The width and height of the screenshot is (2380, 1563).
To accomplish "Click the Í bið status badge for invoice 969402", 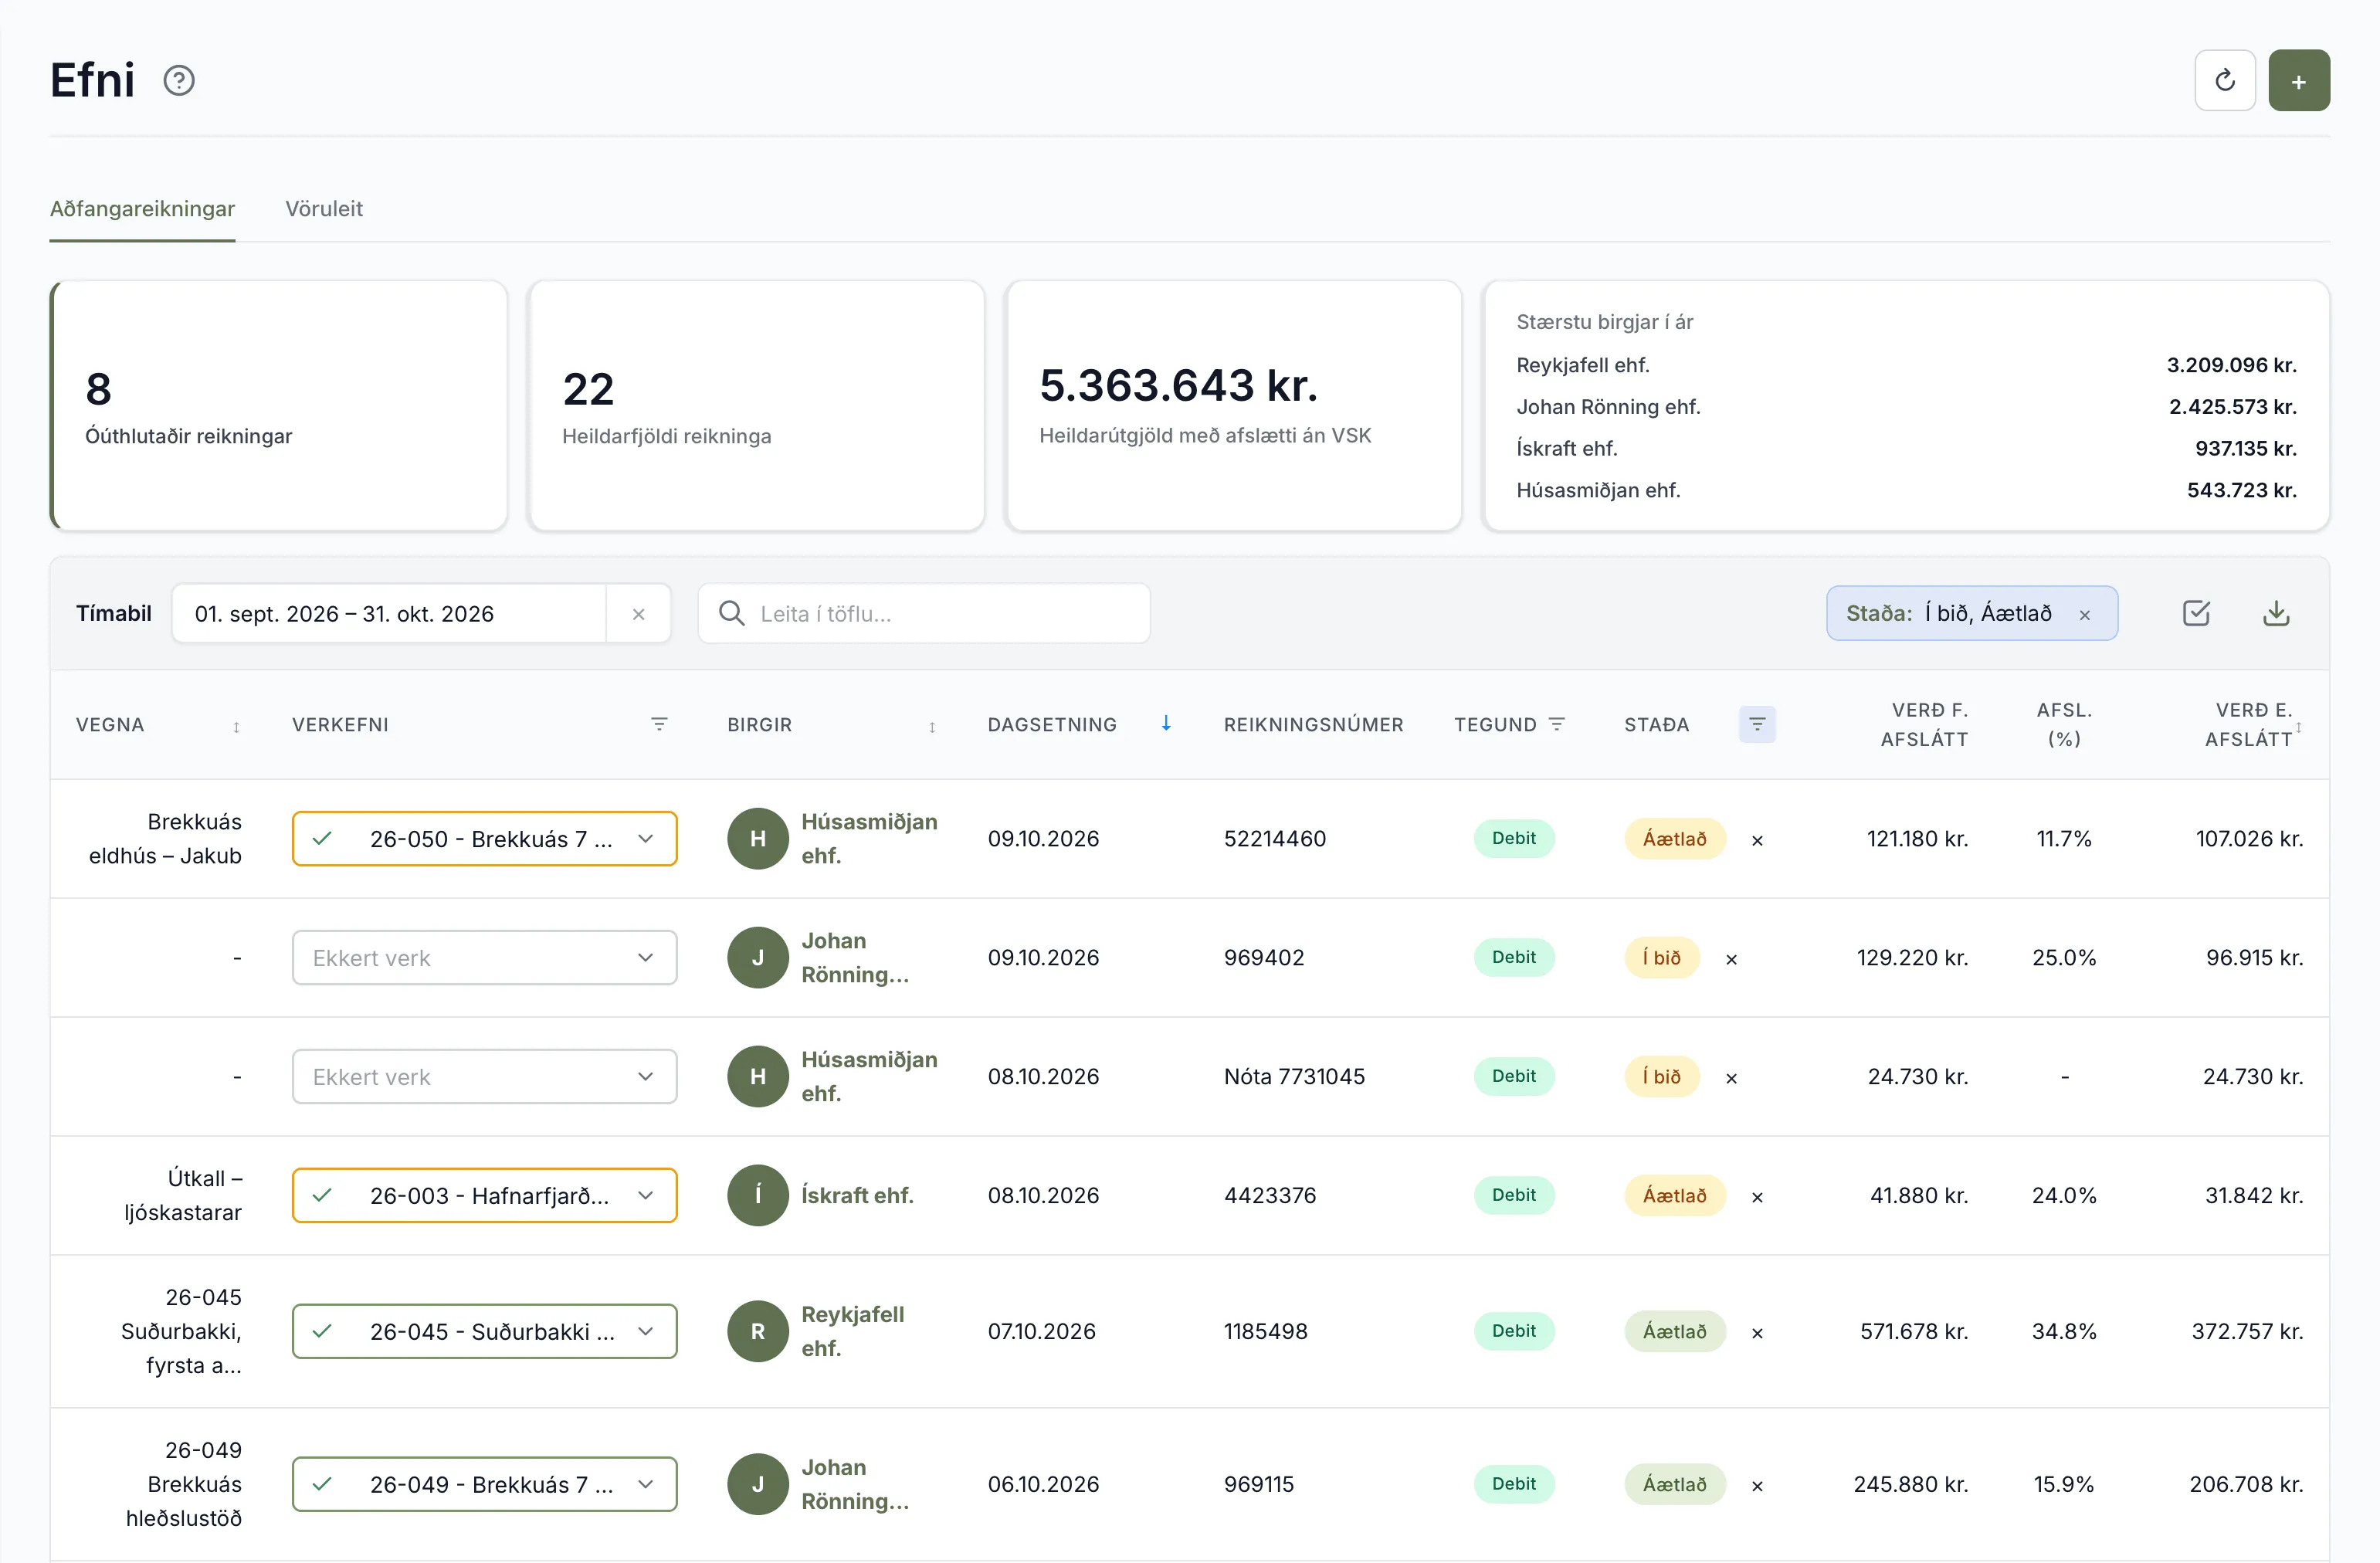I will click(1662, 958).
